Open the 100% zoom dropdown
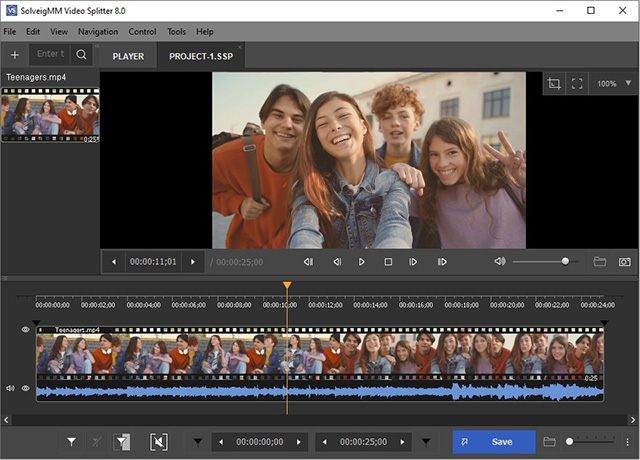Screen dimensions: 640x460 click(x=614, y=84)
